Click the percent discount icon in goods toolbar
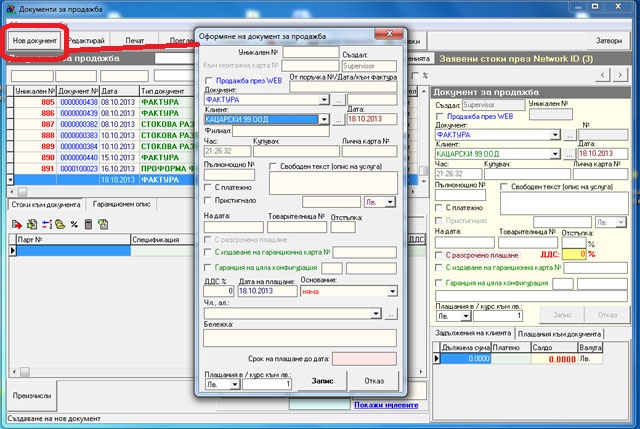This screenshot has width=640, height=429. point(74,224)
